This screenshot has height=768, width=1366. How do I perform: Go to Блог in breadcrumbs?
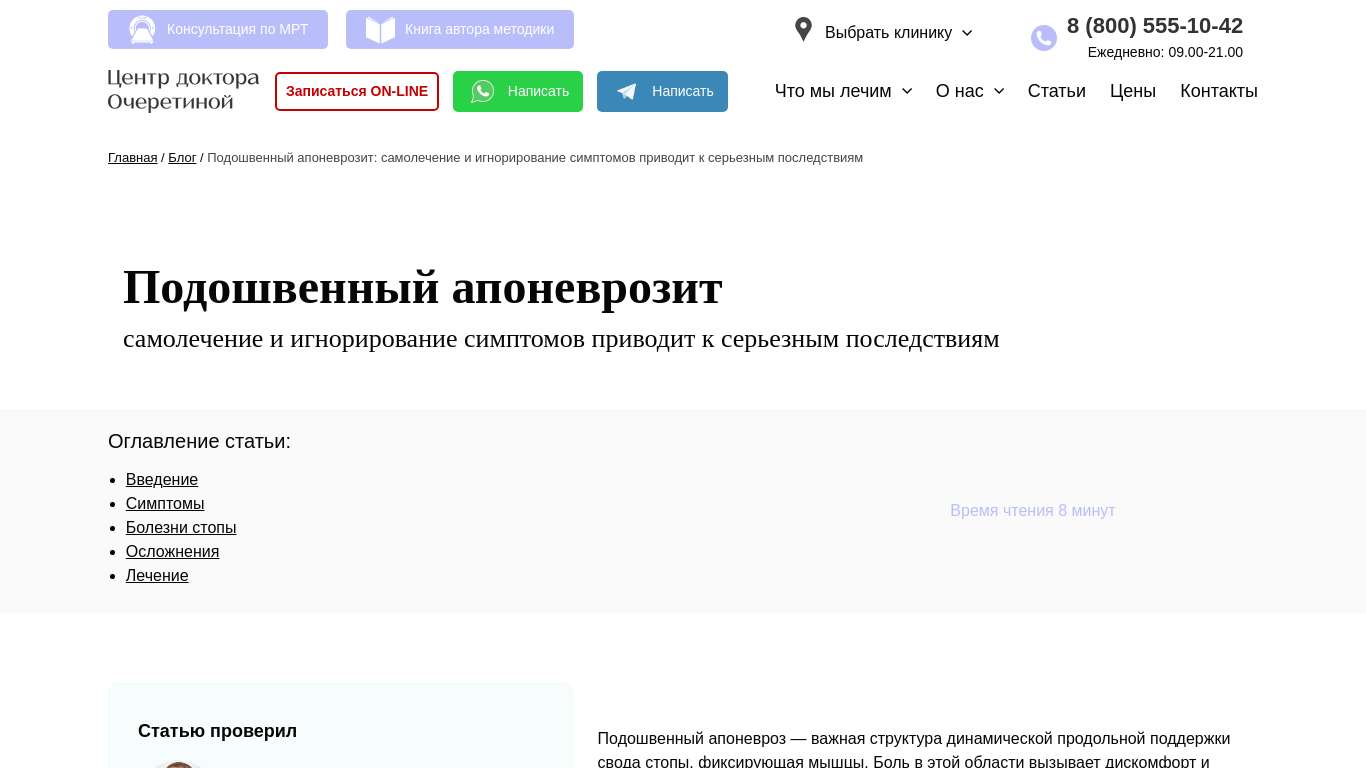[182, 158]
